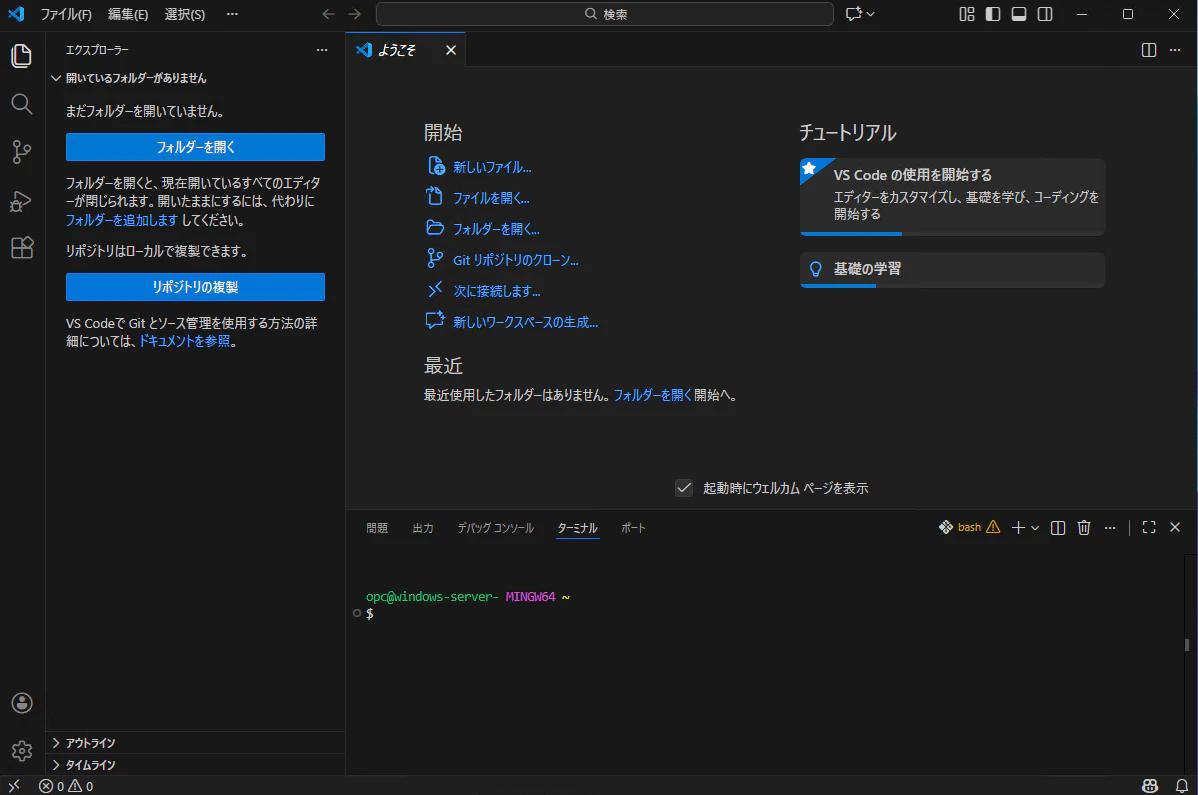
Task: Open Source Control view in activity bar
Action: tap(22, 152)
